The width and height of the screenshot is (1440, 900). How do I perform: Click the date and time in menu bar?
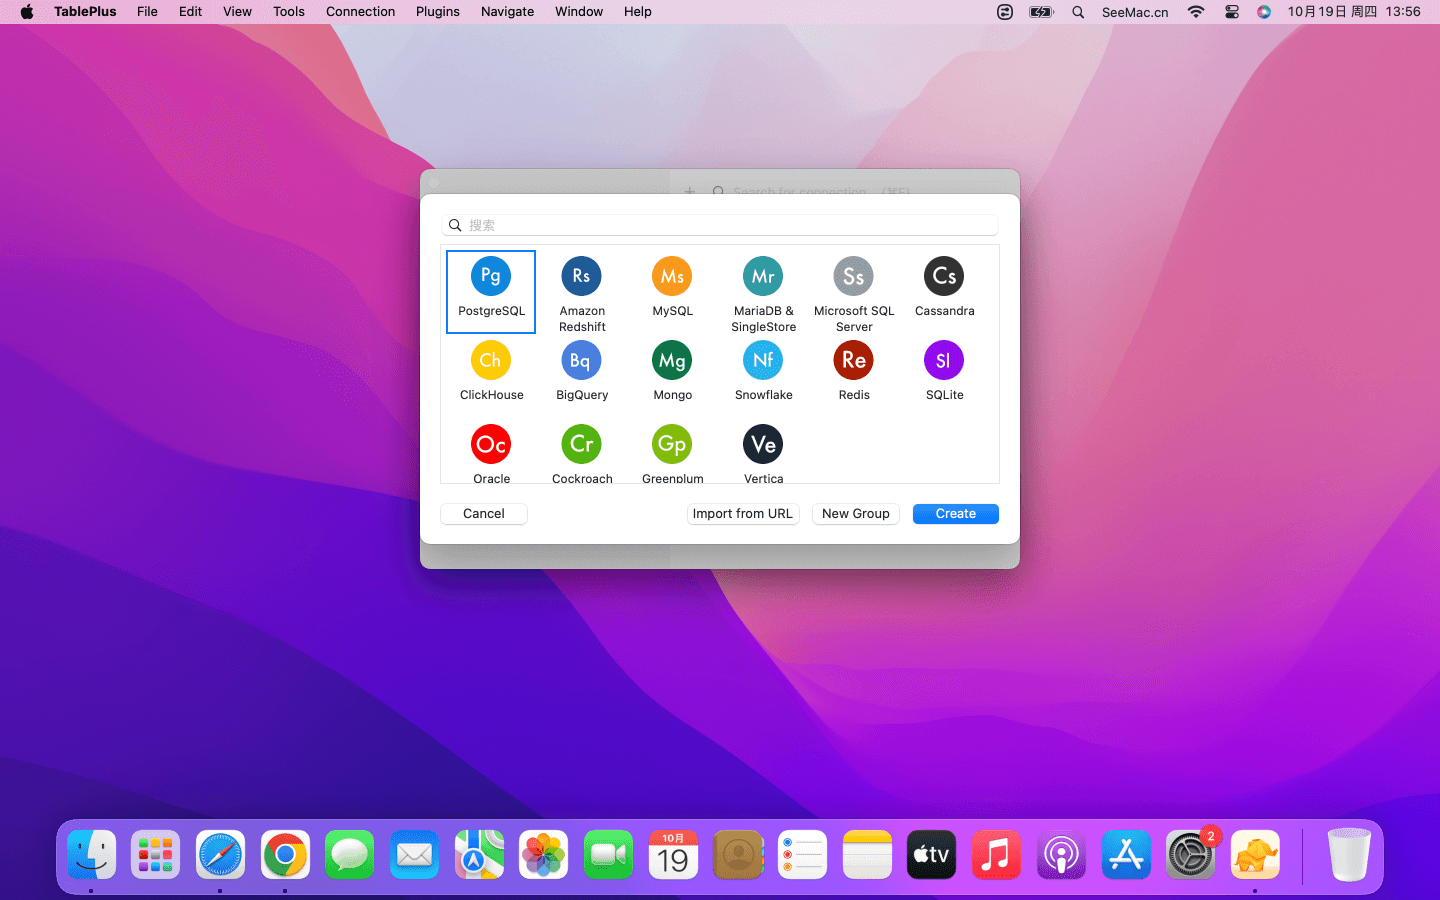tap(1354, 12)
